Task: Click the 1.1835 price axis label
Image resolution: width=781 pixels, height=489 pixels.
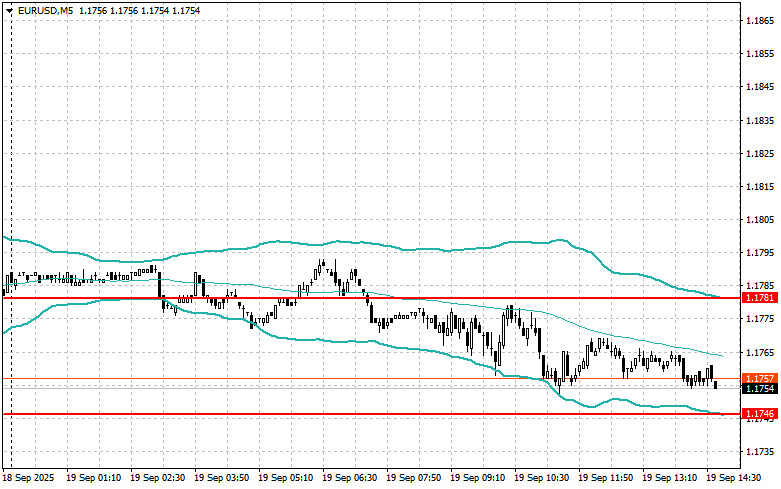Action: click(760, 121)
